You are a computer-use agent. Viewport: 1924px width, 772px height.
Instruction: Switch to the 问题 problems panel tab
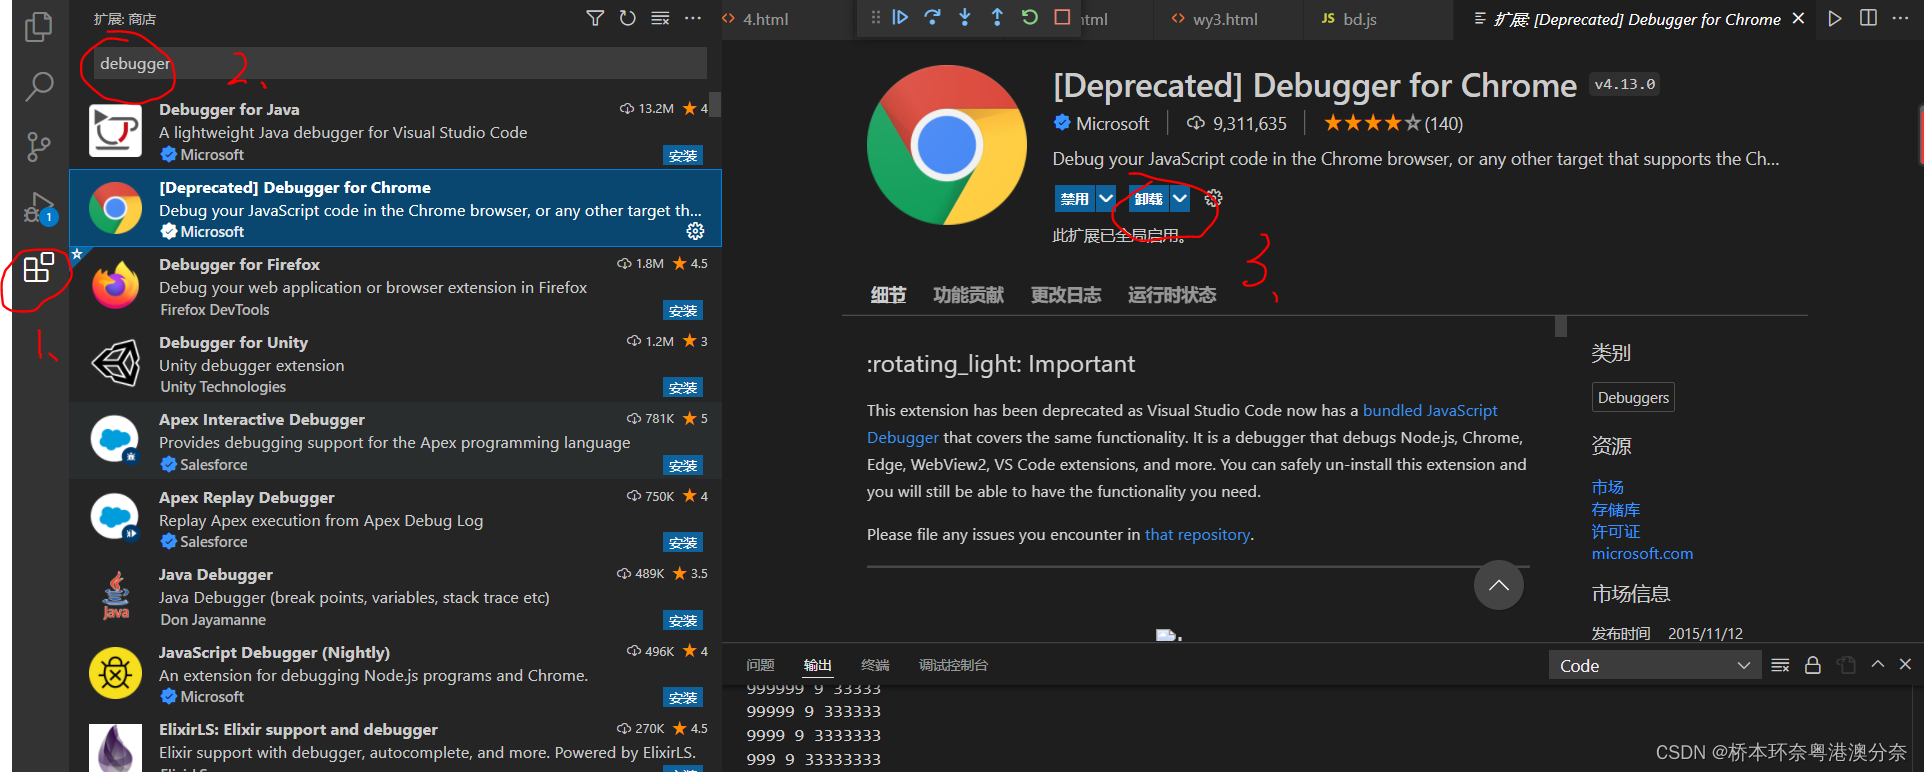click(x=760, y=665)
